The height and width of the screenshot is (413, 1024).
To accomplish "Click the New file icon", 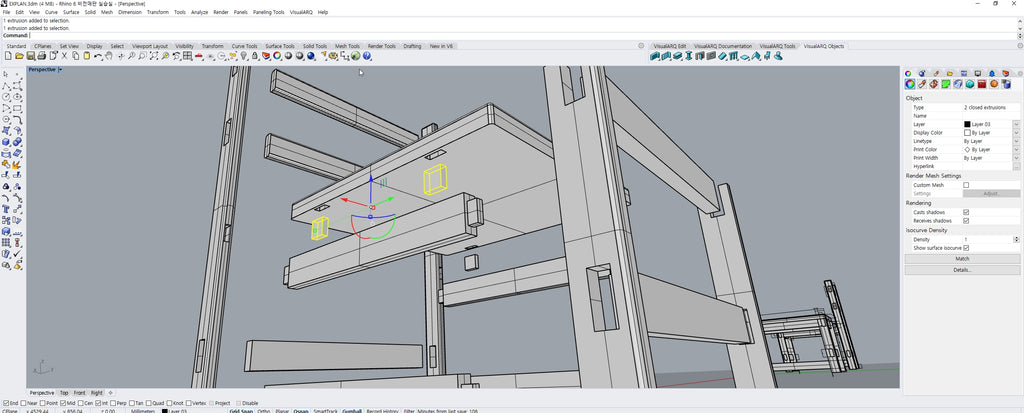I will [8, 56].
